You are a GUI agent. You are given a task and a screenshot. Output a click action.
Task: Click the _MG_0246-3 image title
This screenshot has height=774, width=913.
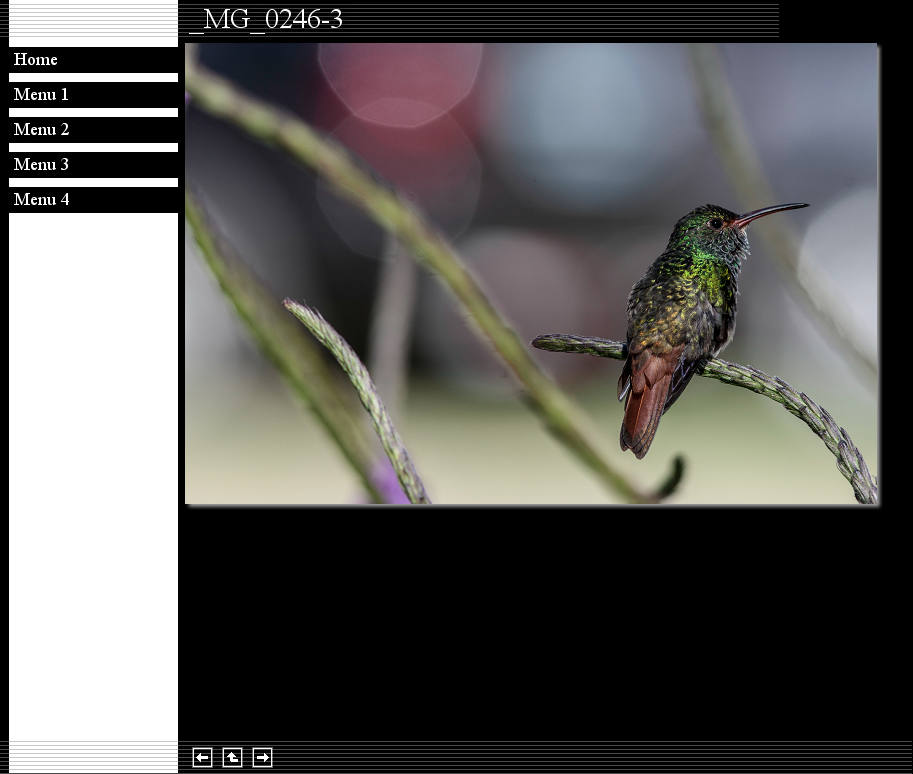[266, 20]
